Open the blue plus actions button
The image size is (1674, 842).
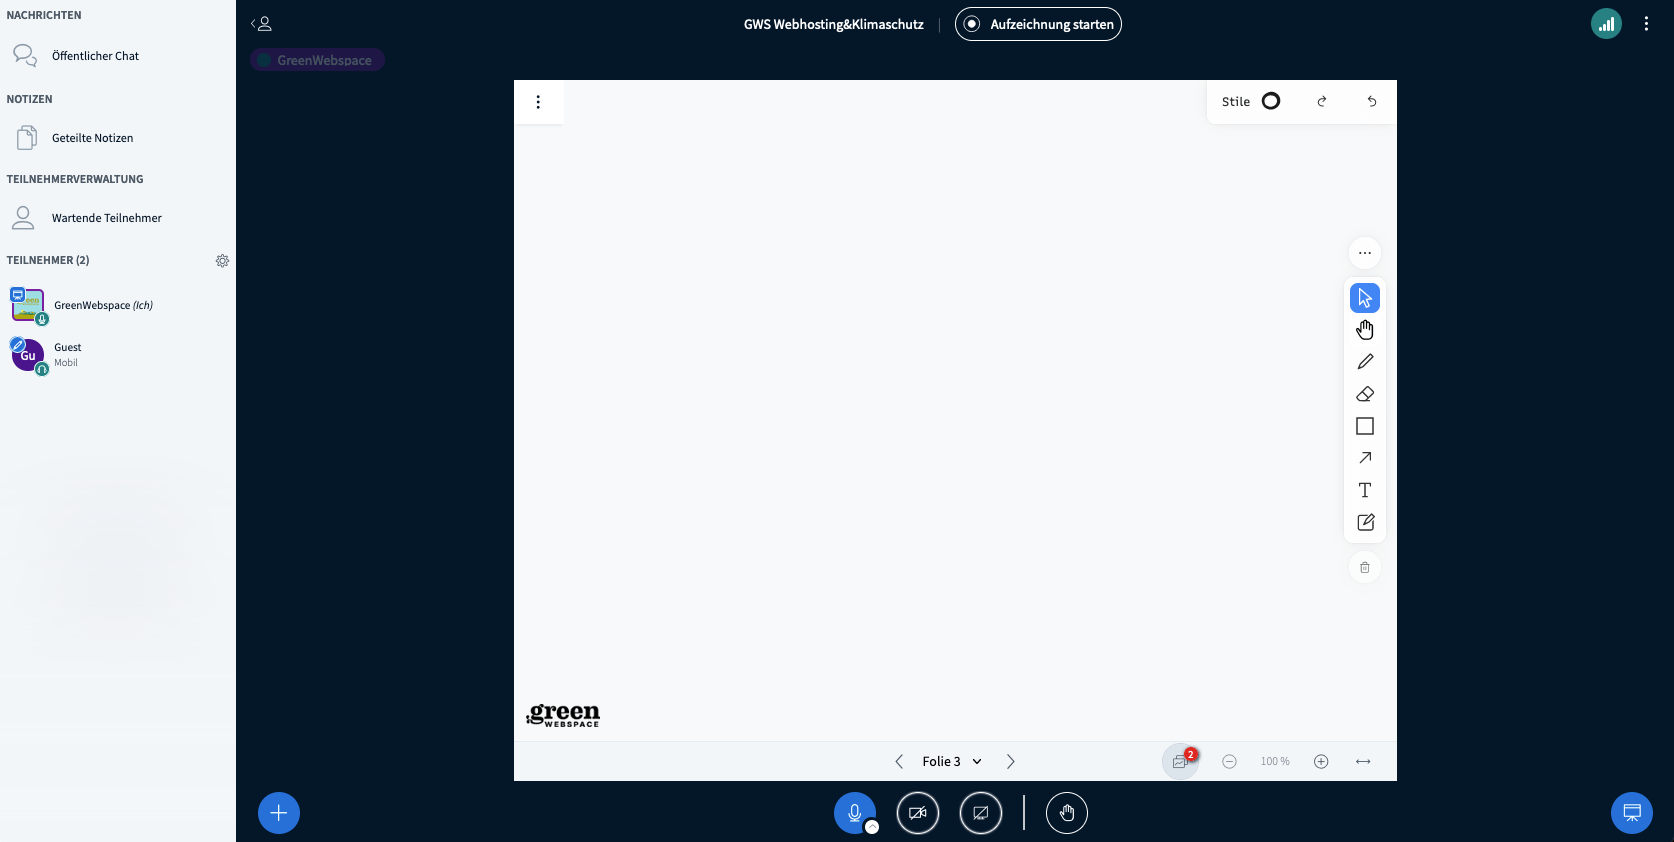point(279,813)
